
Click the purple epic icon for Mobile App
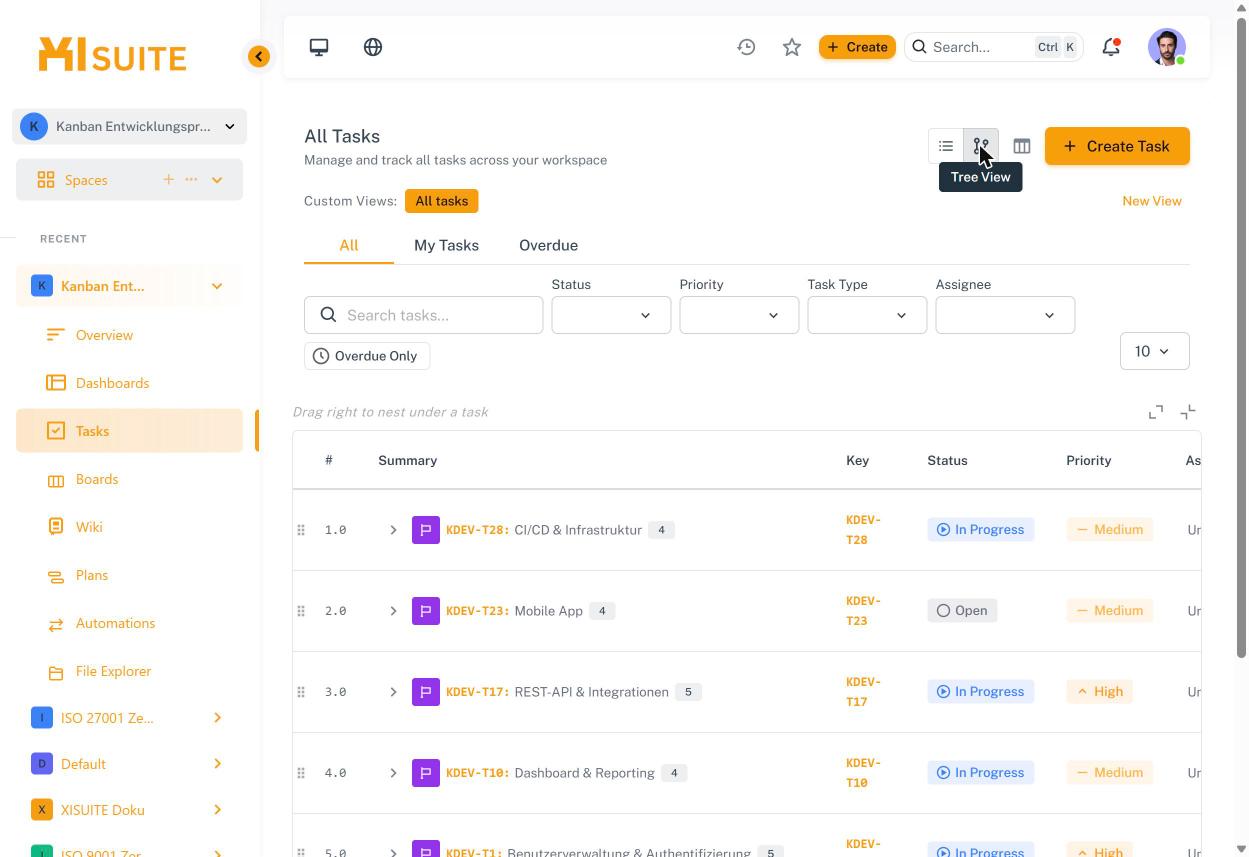426,611
